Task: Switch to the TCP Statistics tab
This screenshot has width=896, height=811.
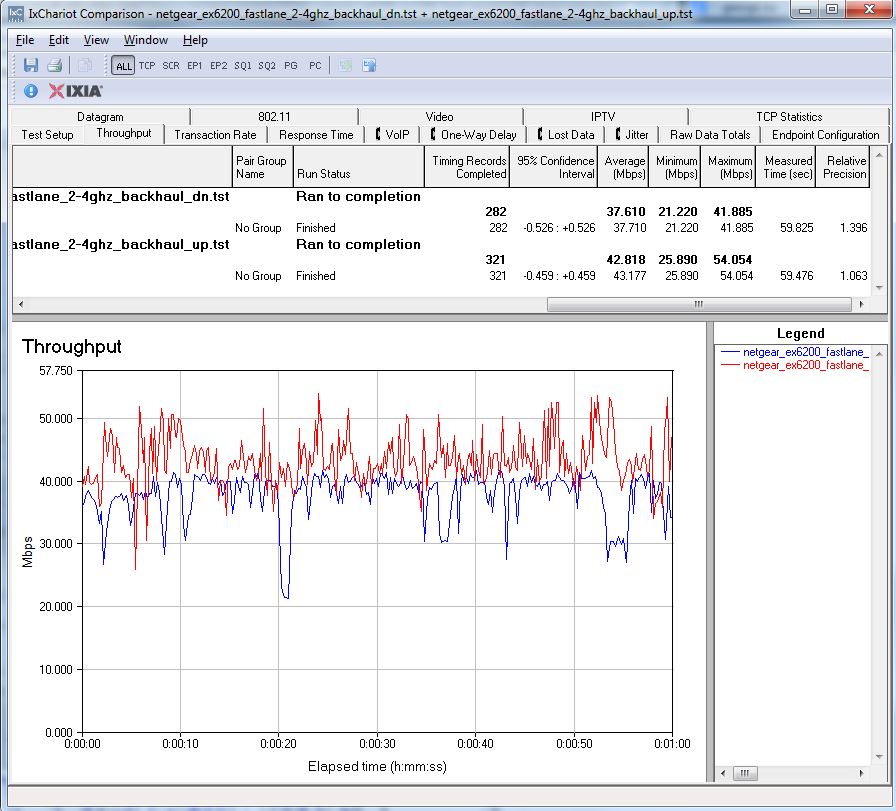Action: click(789, 117)
